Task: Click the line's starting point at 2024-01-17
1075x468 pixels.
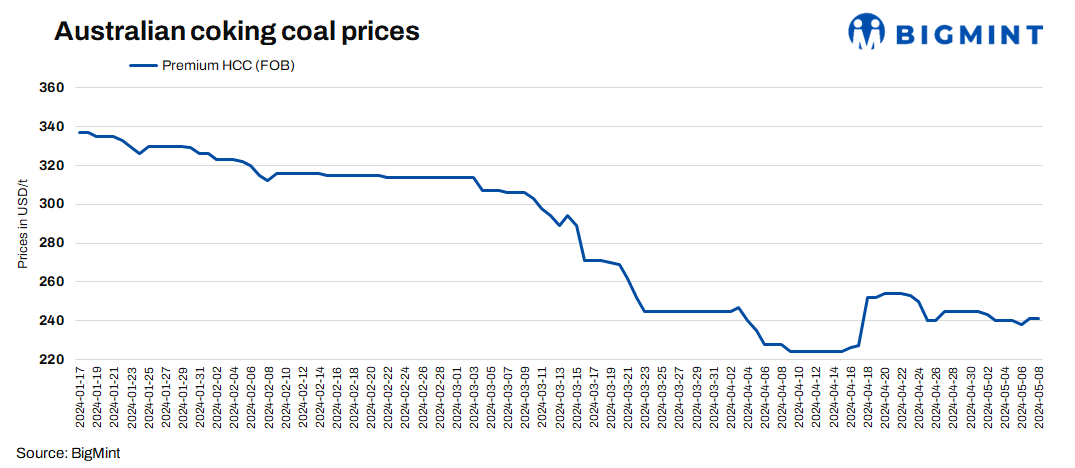Action: pos(81,132)
